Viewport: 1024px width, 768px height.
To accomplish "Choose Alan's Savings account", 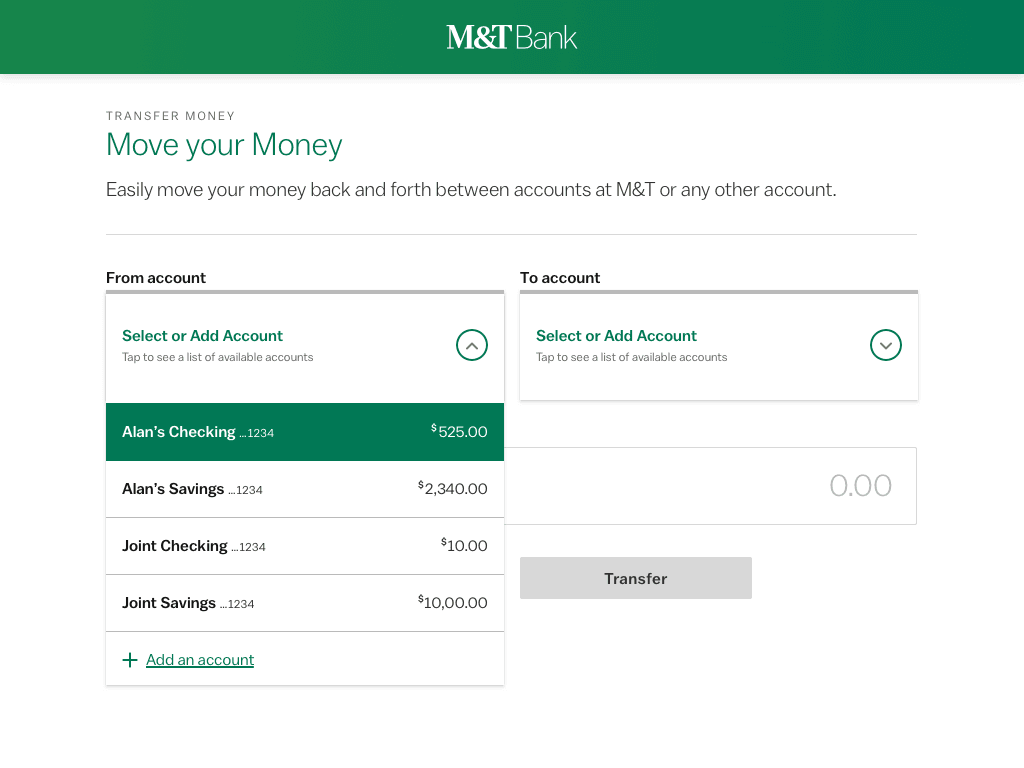I will [305, 489].
